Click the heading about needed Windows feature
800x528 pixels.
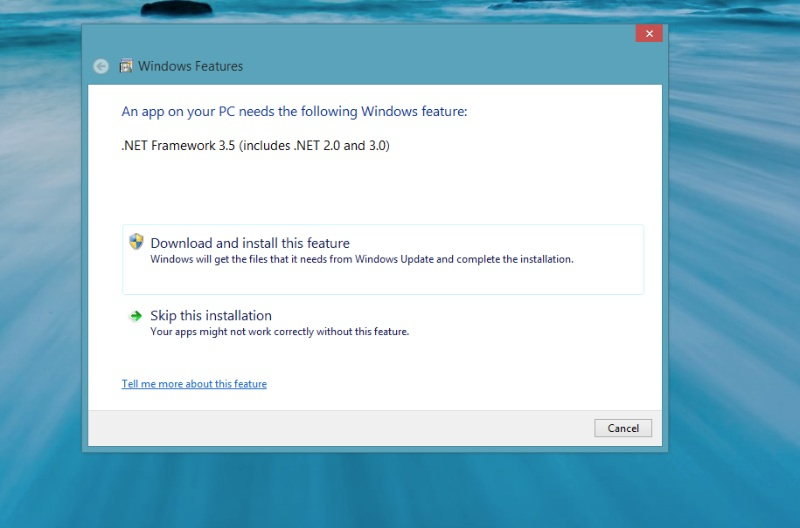294,111
